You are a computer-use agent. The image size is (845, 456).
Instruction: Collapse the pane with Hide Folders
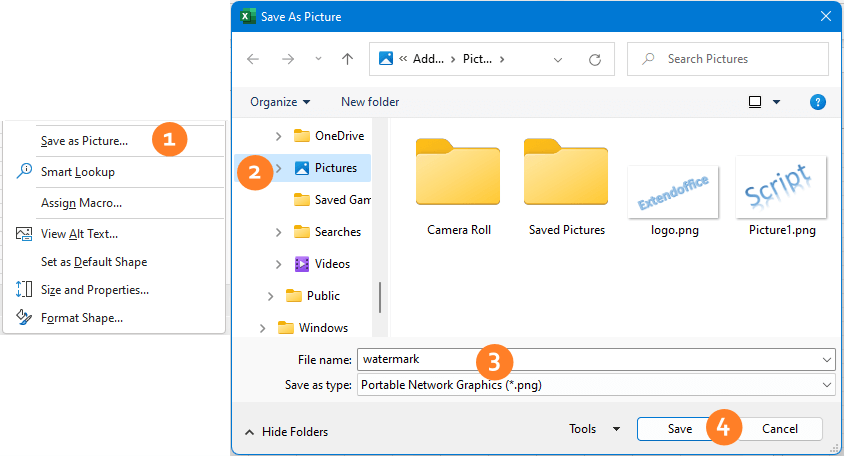[286, 432]
